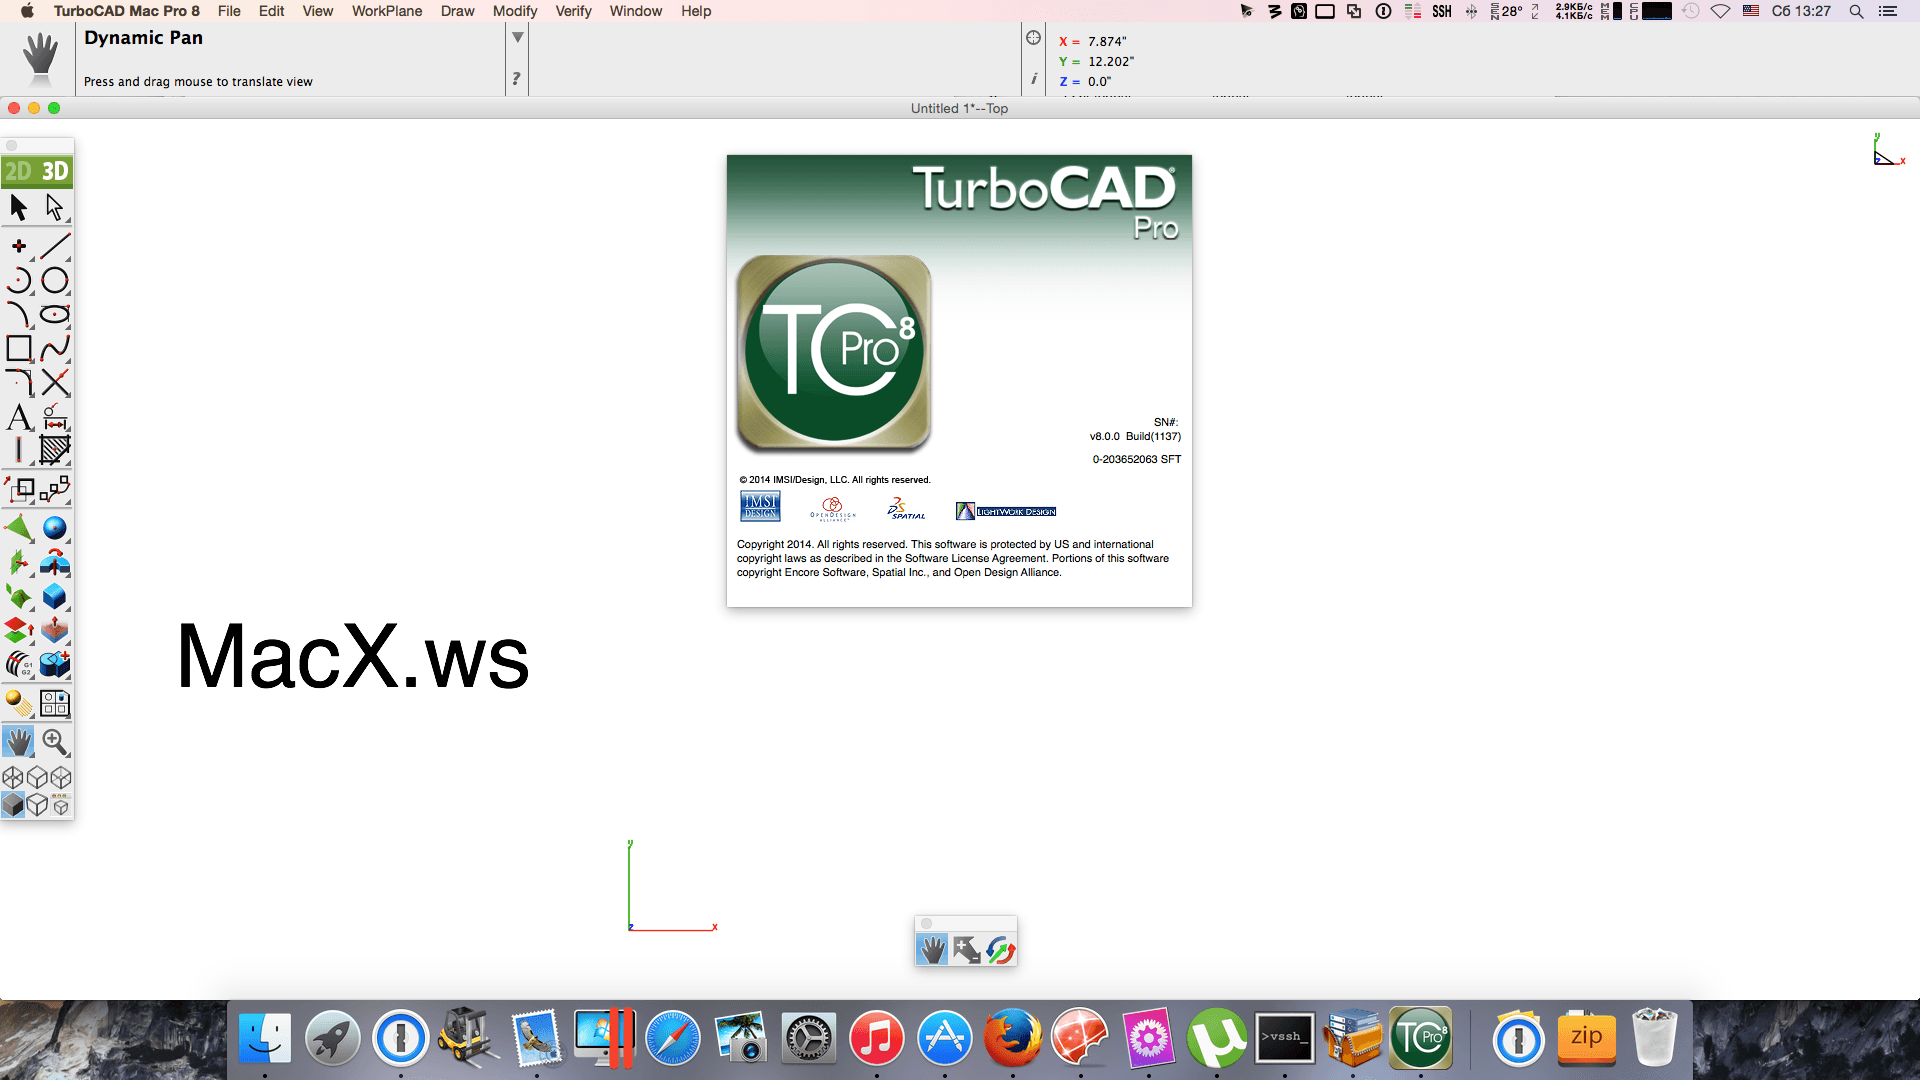Screen dimensions: 1920x1080
Task: Enable hidden-line cube display mode
Action: click(37, 805)
